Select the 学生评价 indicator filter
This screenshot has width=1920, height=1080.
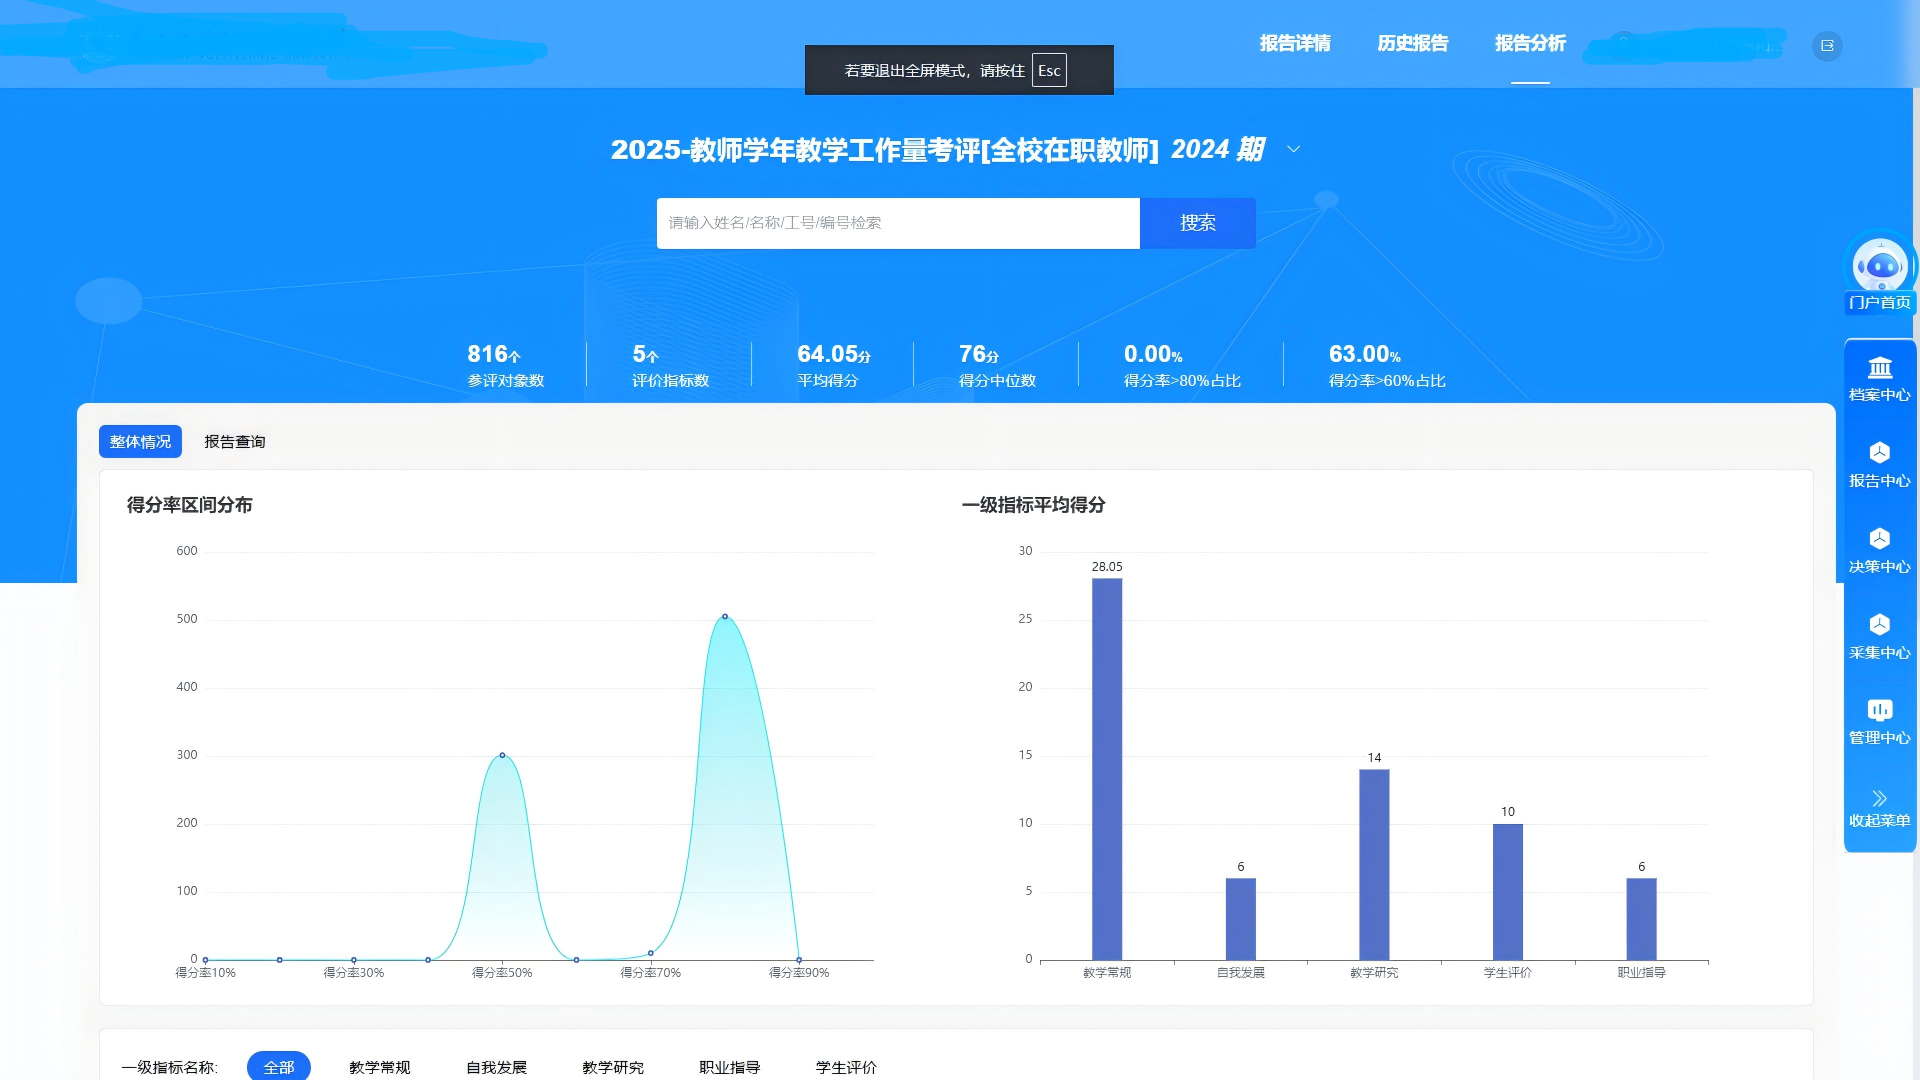pyautogui.click(x=846, y=1067)
